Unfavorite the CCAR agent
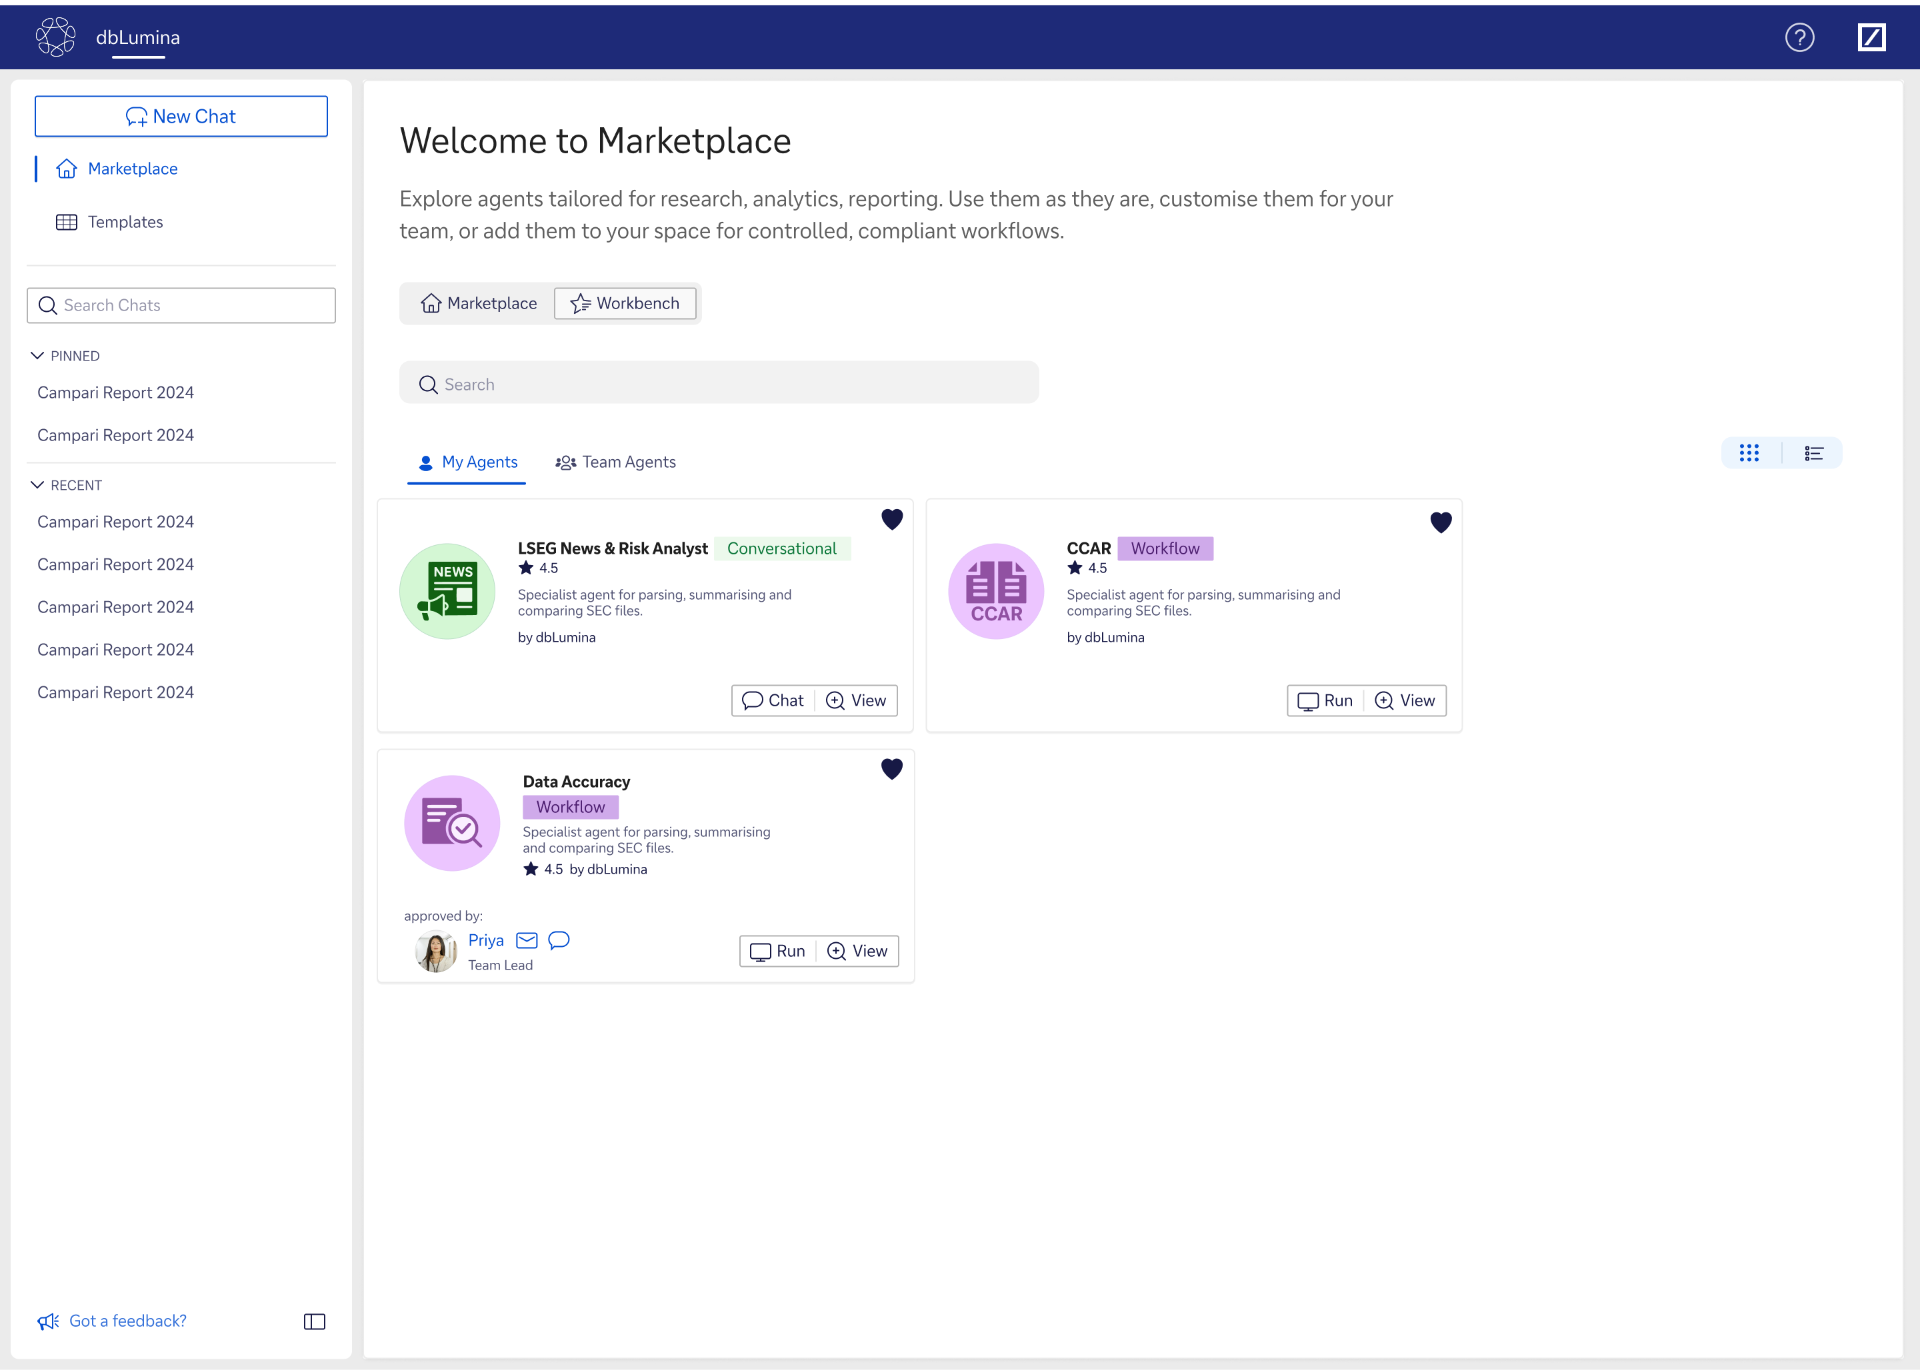This screenshot has width=1920, height=1370. coord(1441,522)
